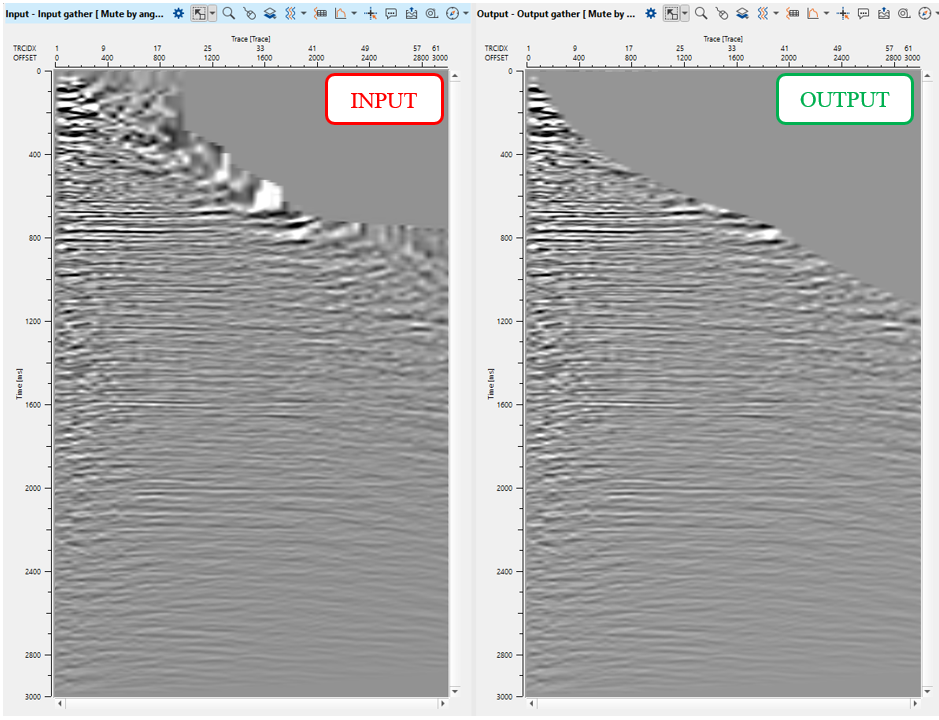The image size is (939, 720).
Task: Expand compass dropdown arrow in Output toolbar
Action: [936, 14]
